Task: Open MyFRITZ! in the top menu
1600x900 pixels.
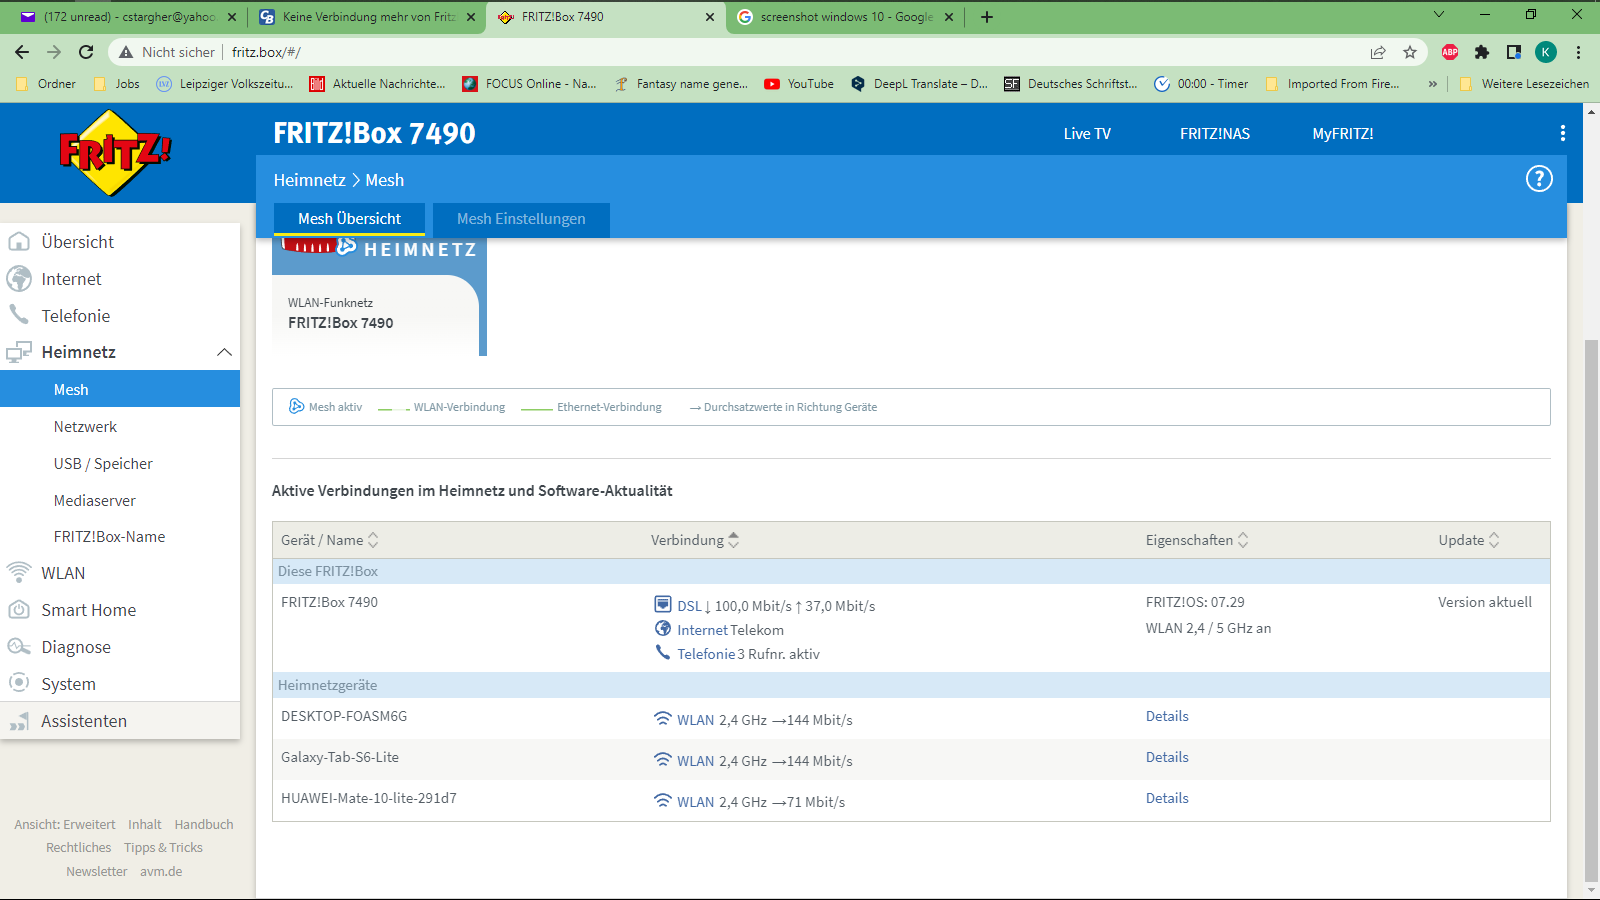Action: pyautogui.click(x=1343, y=134)
